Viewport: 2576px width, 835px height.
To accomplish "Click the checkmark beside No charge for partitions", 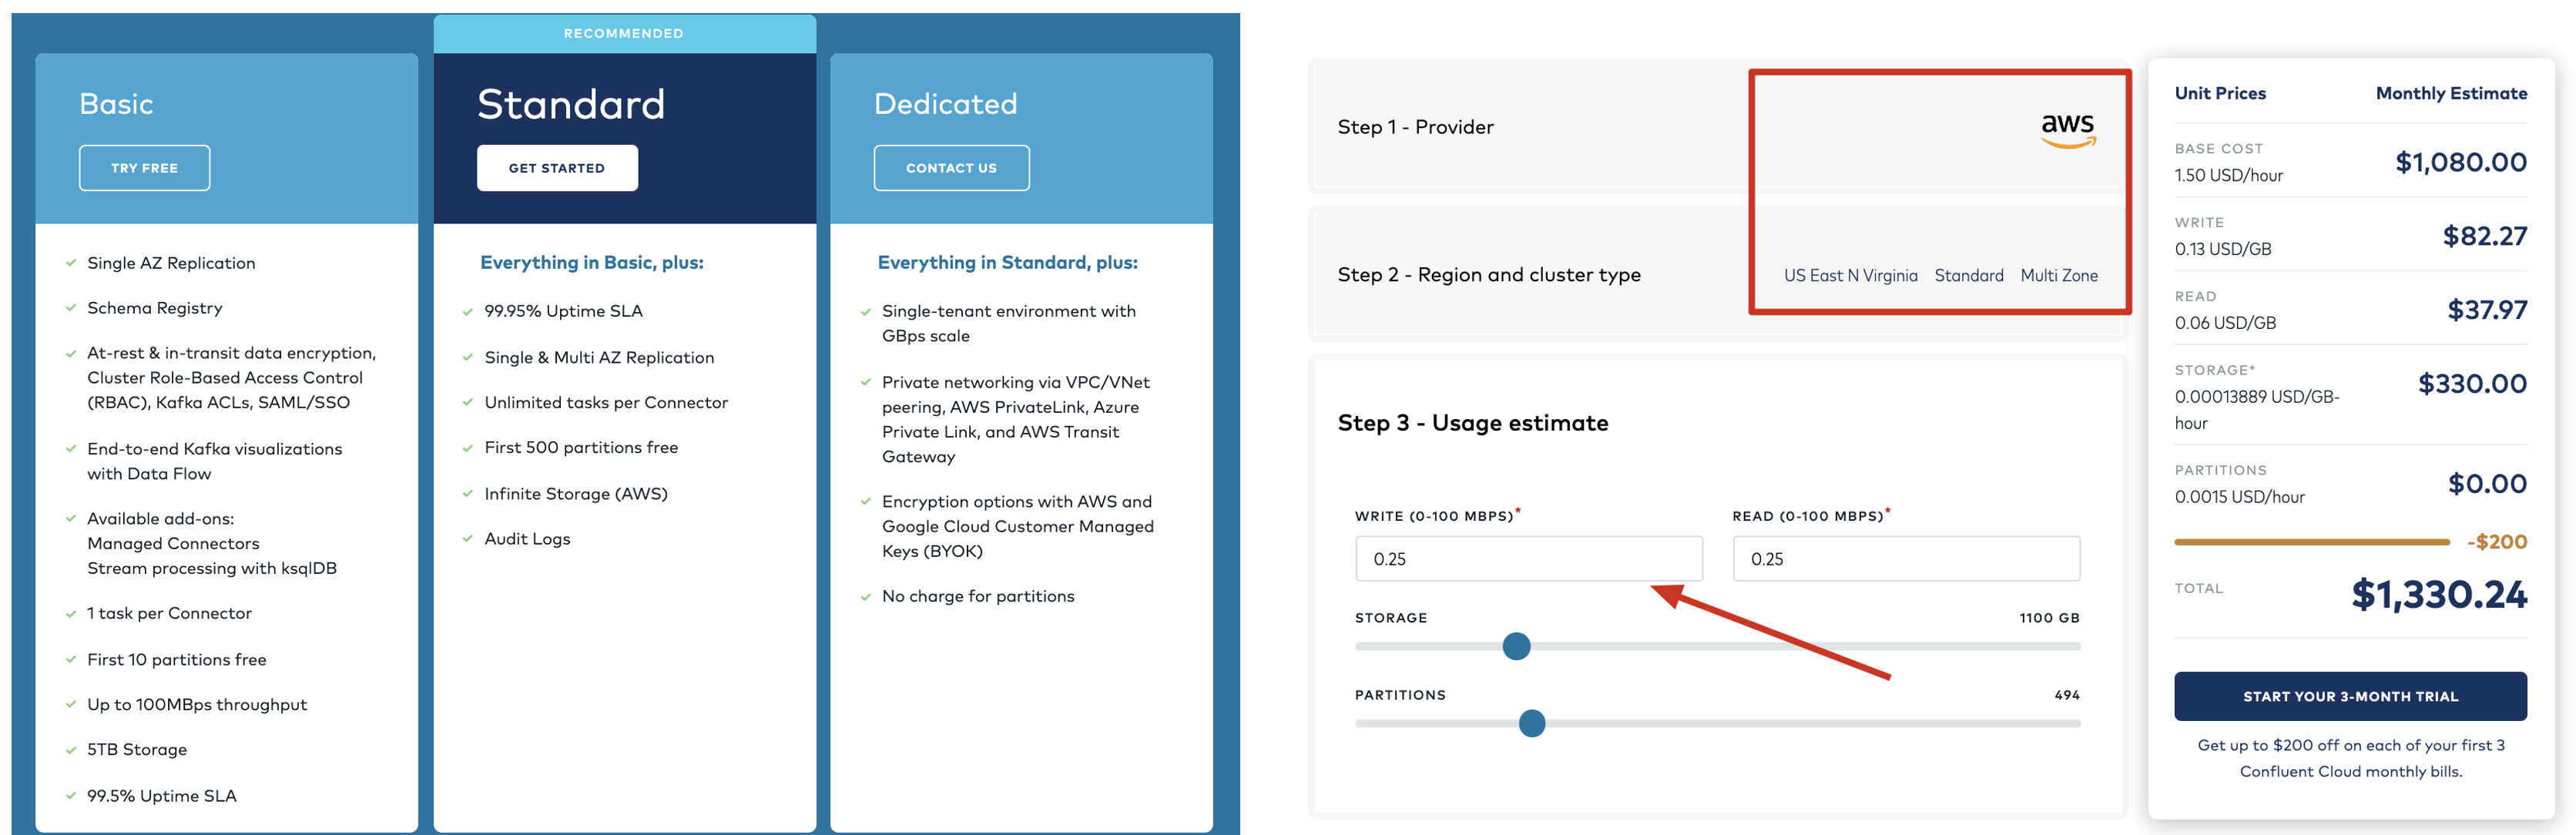I will (x=865, y=597).
